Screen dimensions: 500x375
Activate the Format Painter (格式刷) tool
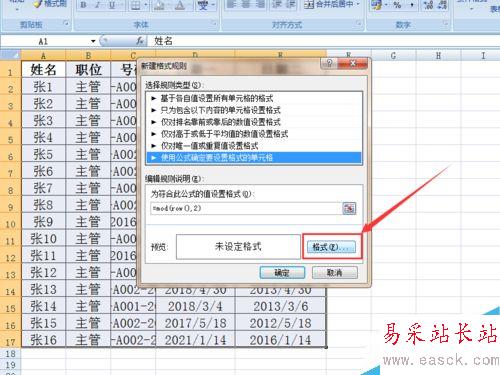[50, 4]
